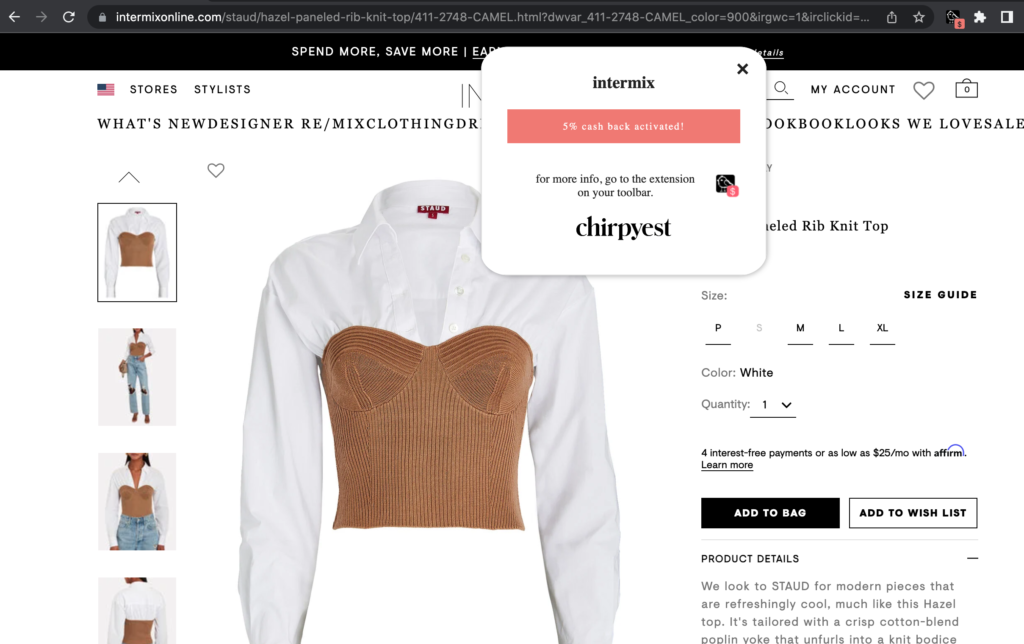
Task: Open the Chirpyest extension icon in the browser toolbar
Action: [954, 18]
